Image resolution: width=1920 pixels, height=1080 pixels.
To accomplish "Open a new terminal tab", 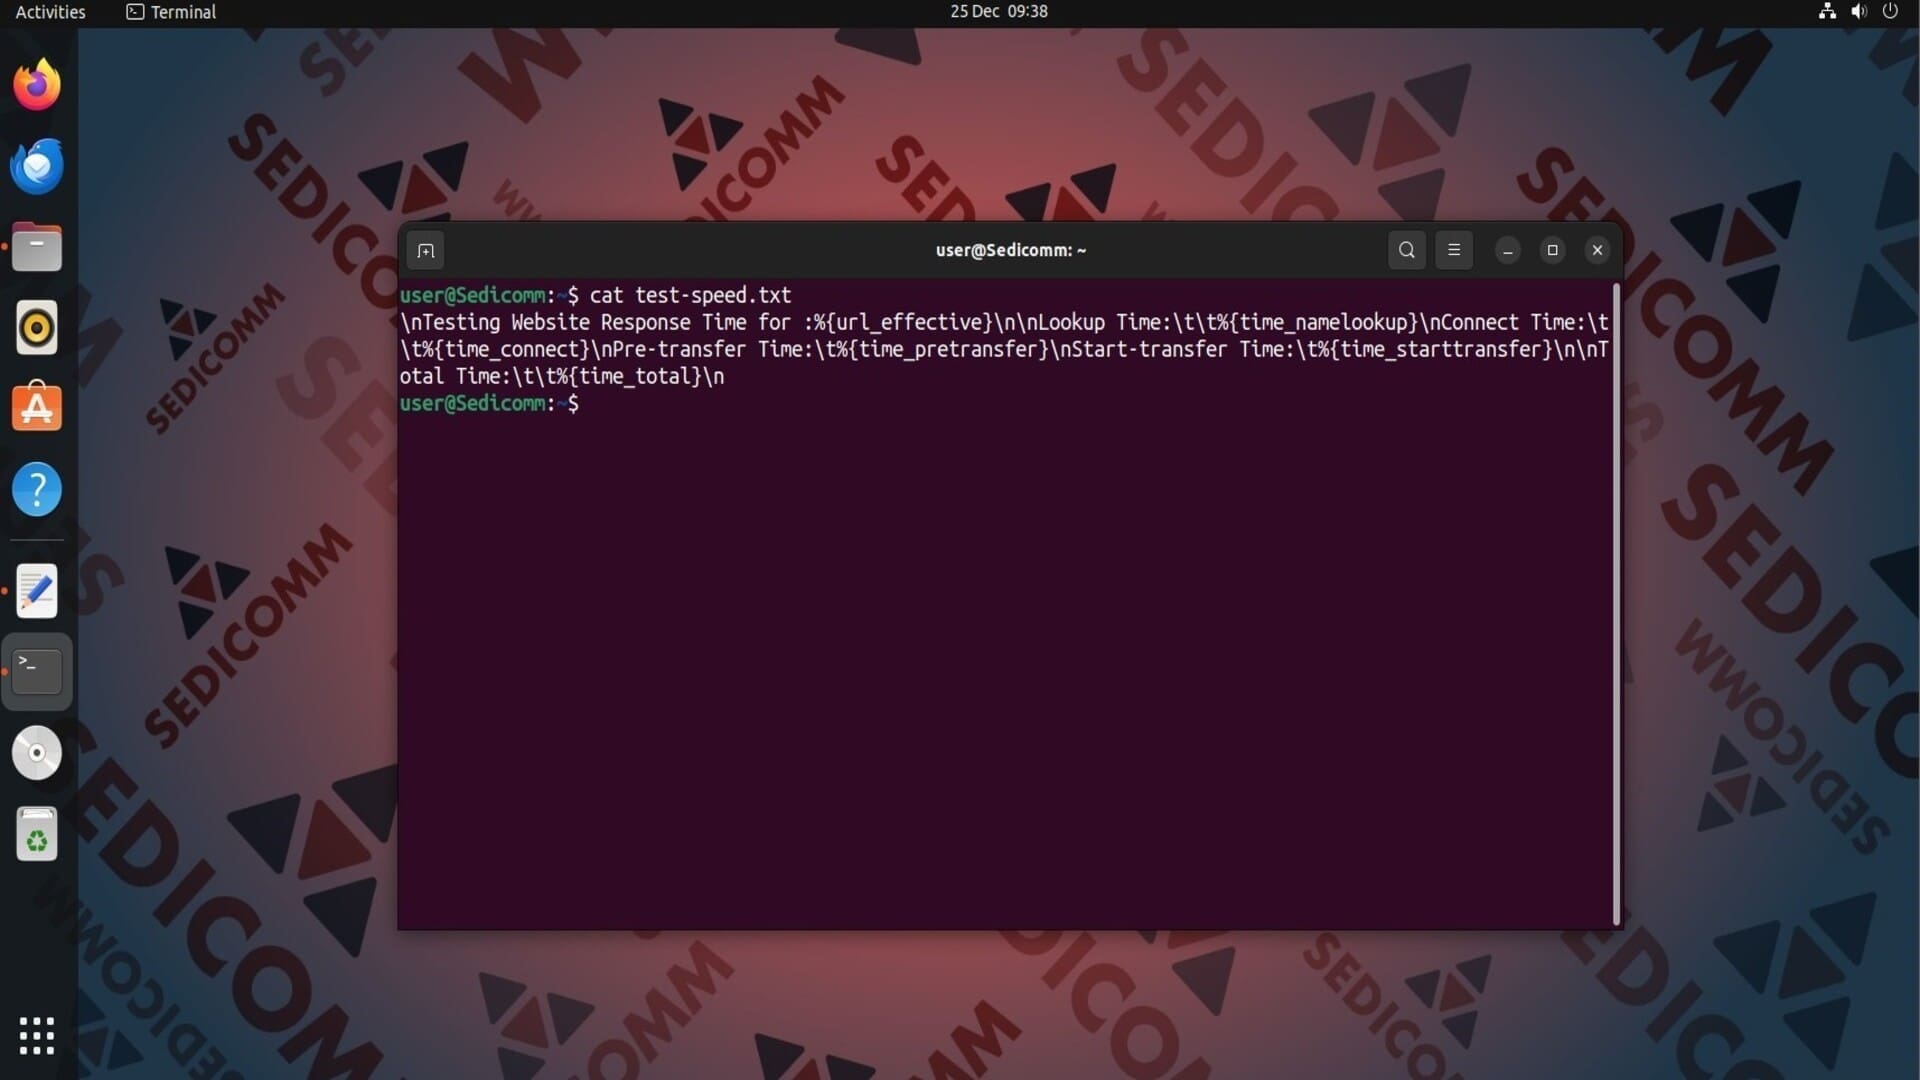I will (425, 251).
